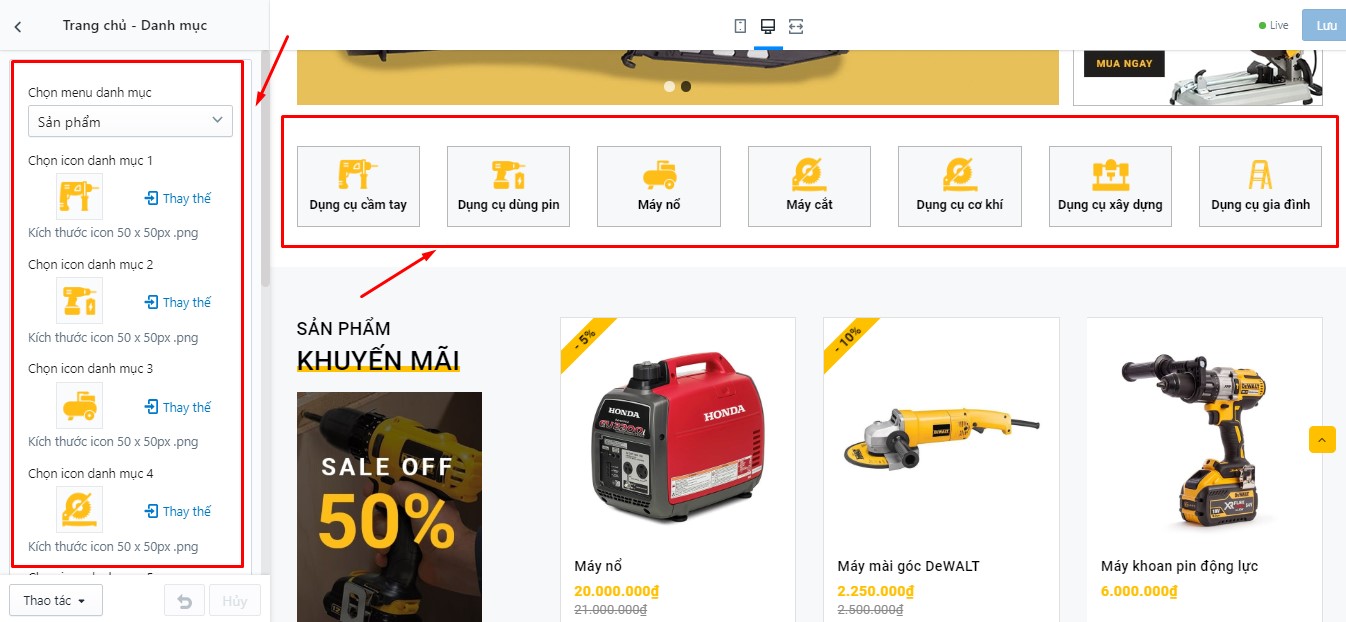This screenshot has height=622, width=1346.
Task: Open the Dụng cụ xây dựng category
Action: coord(1110,186)
